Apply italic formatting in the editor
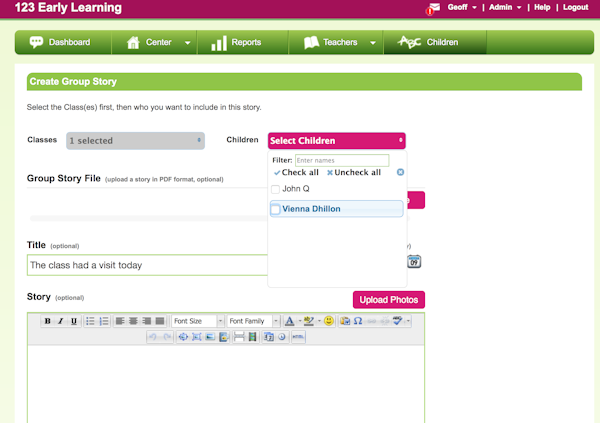The height and width of the screenshot is (423, 600). pos(60,321)
